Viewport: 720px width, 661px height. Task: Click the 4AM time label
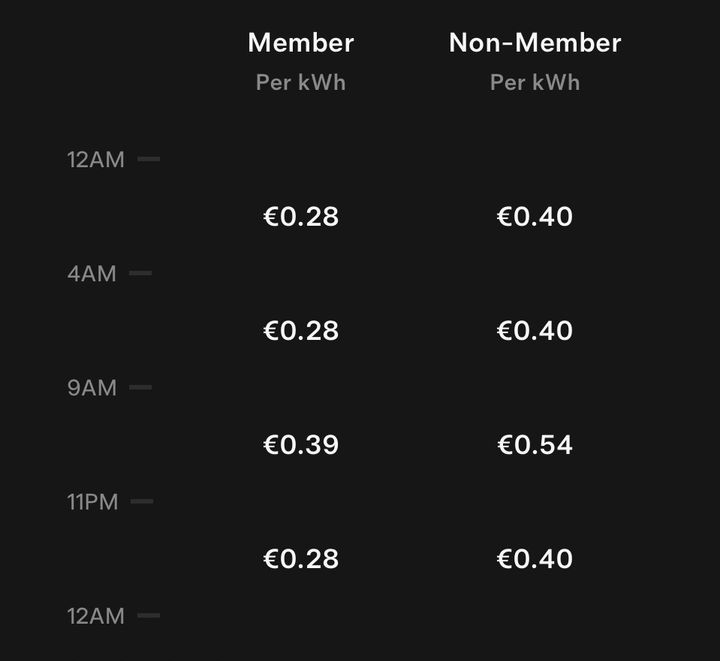click(x=92, y=274)
